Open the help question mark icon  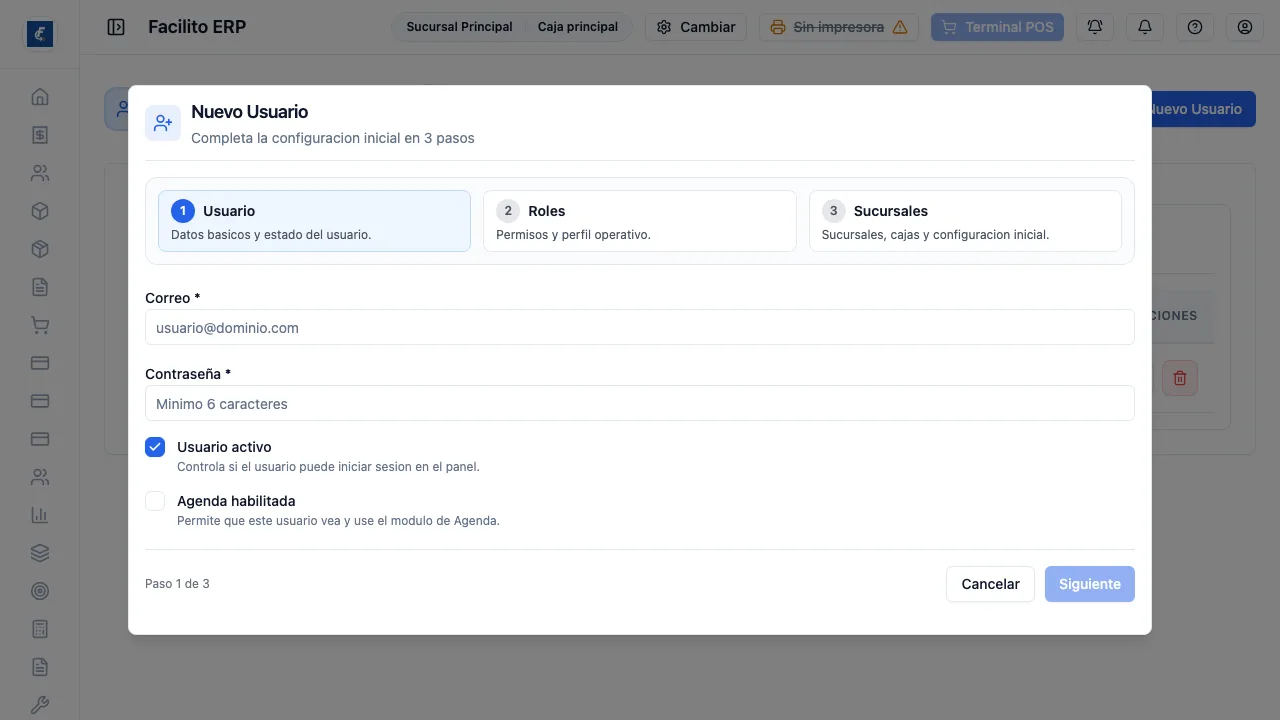point(1195,27)
